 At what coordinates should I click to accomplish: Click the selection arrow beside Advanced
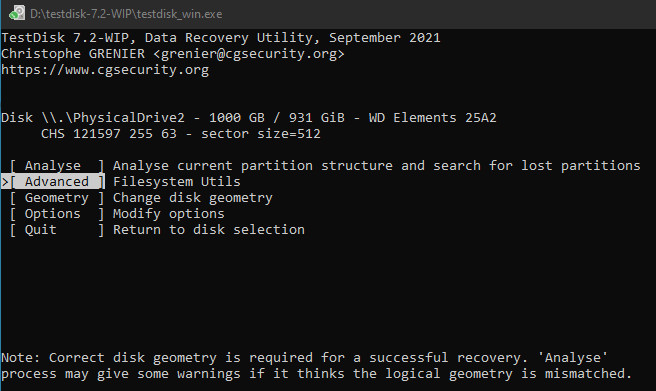(x=5, y=182)
